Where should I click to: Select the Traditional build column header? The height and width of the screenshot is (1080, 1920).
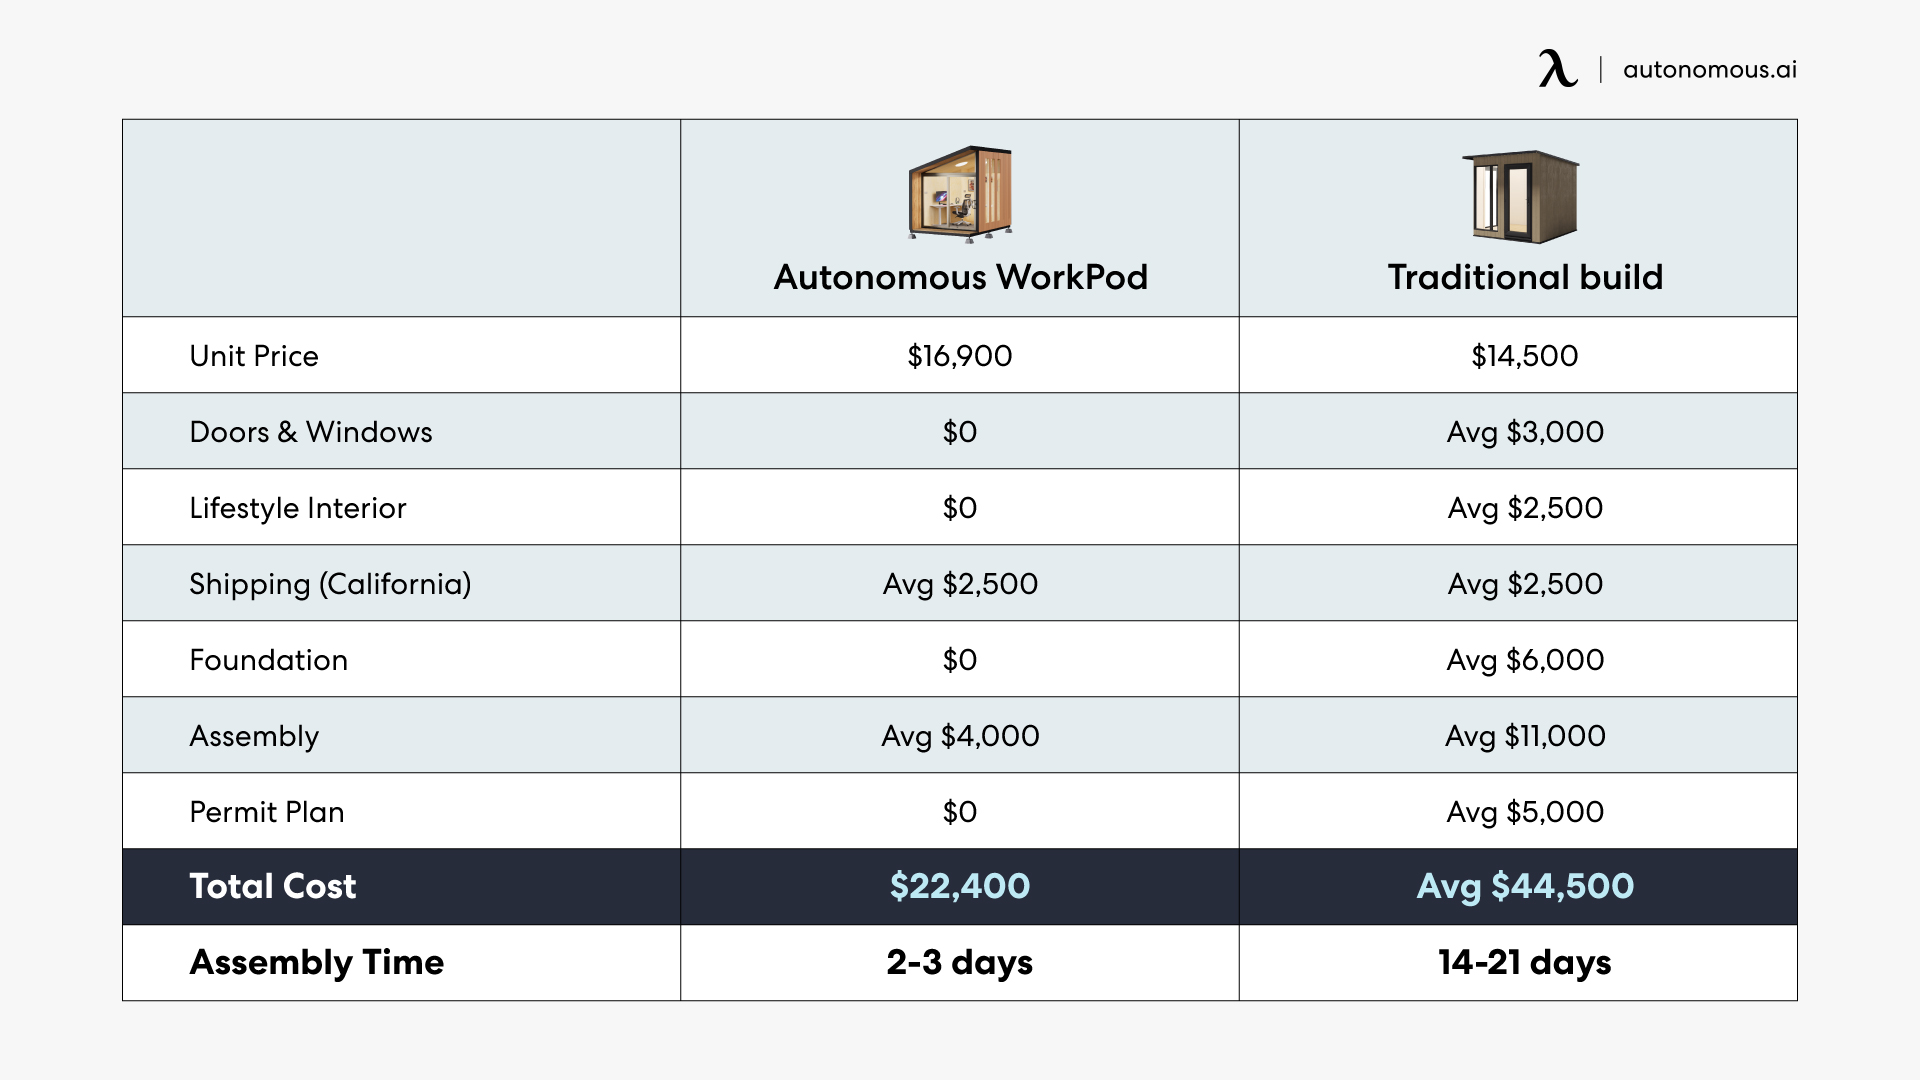(1525, 277)
